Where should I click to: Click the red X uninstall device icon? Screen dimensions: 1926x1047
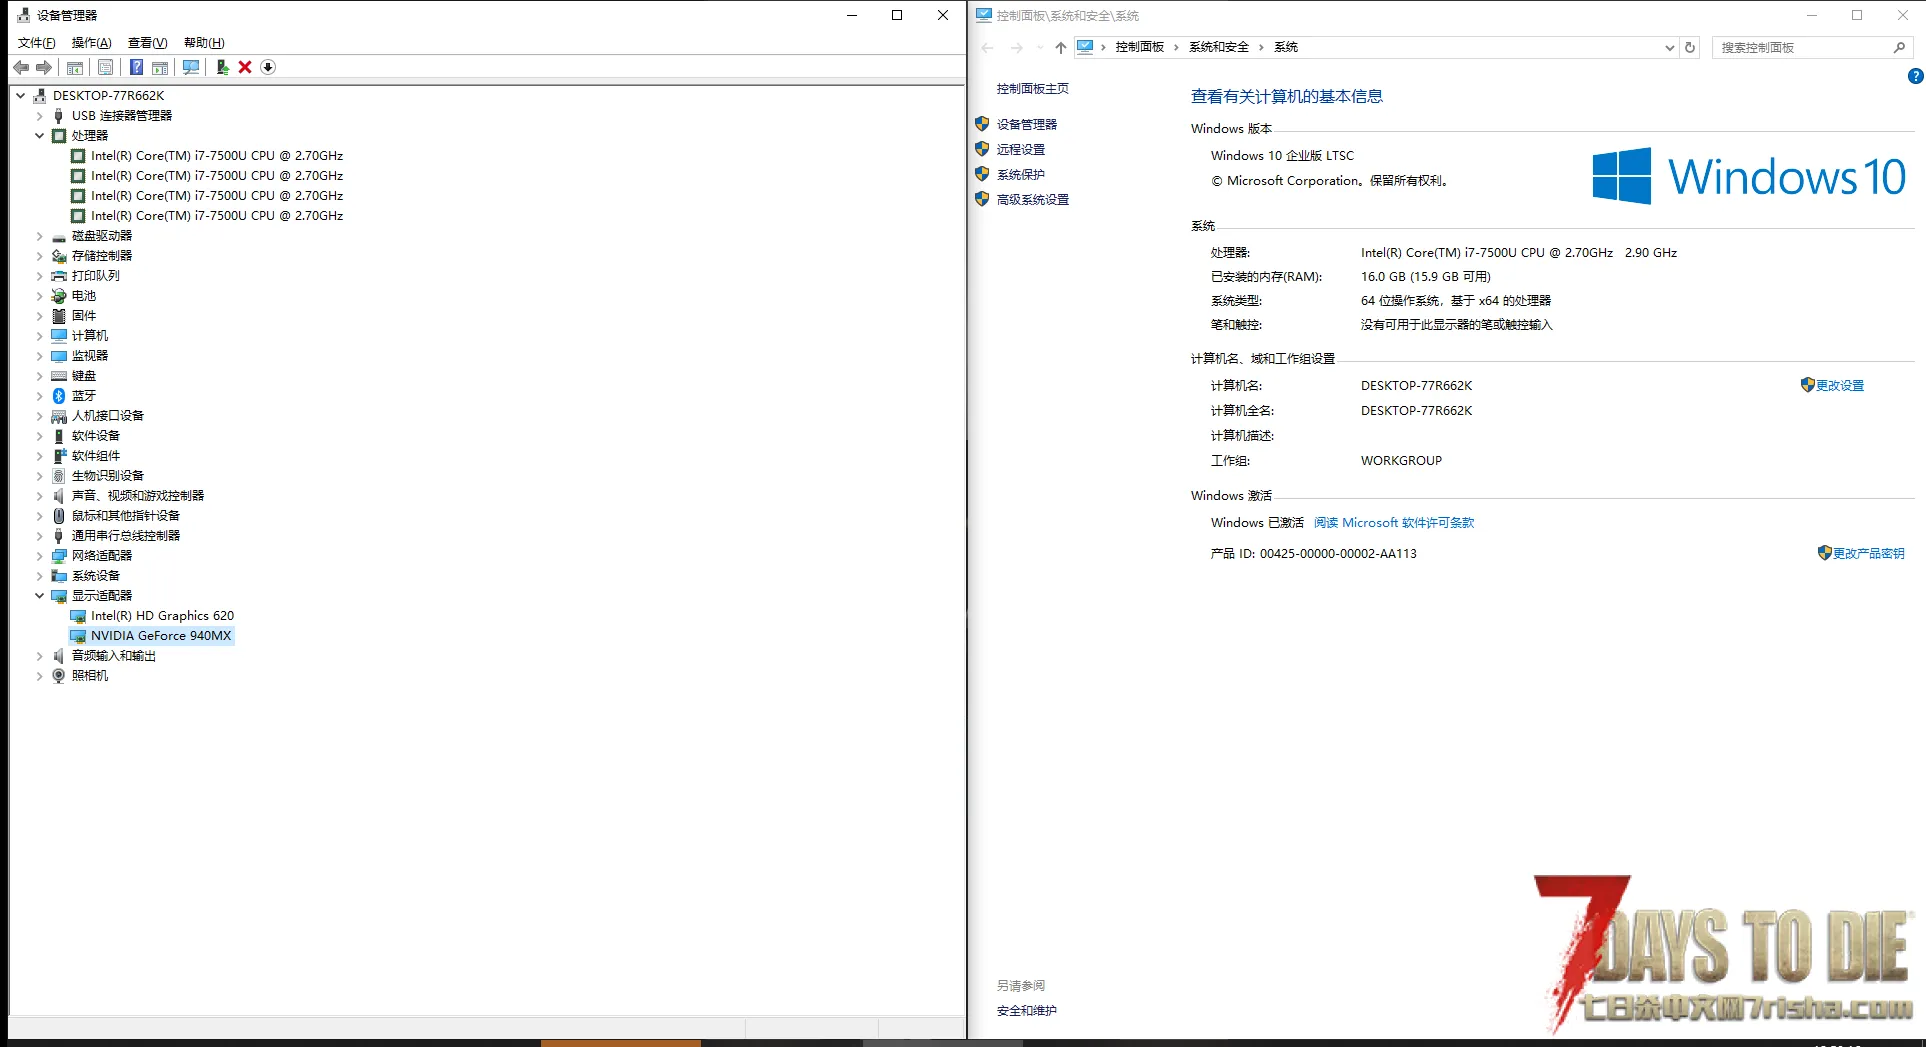[245, 67]
